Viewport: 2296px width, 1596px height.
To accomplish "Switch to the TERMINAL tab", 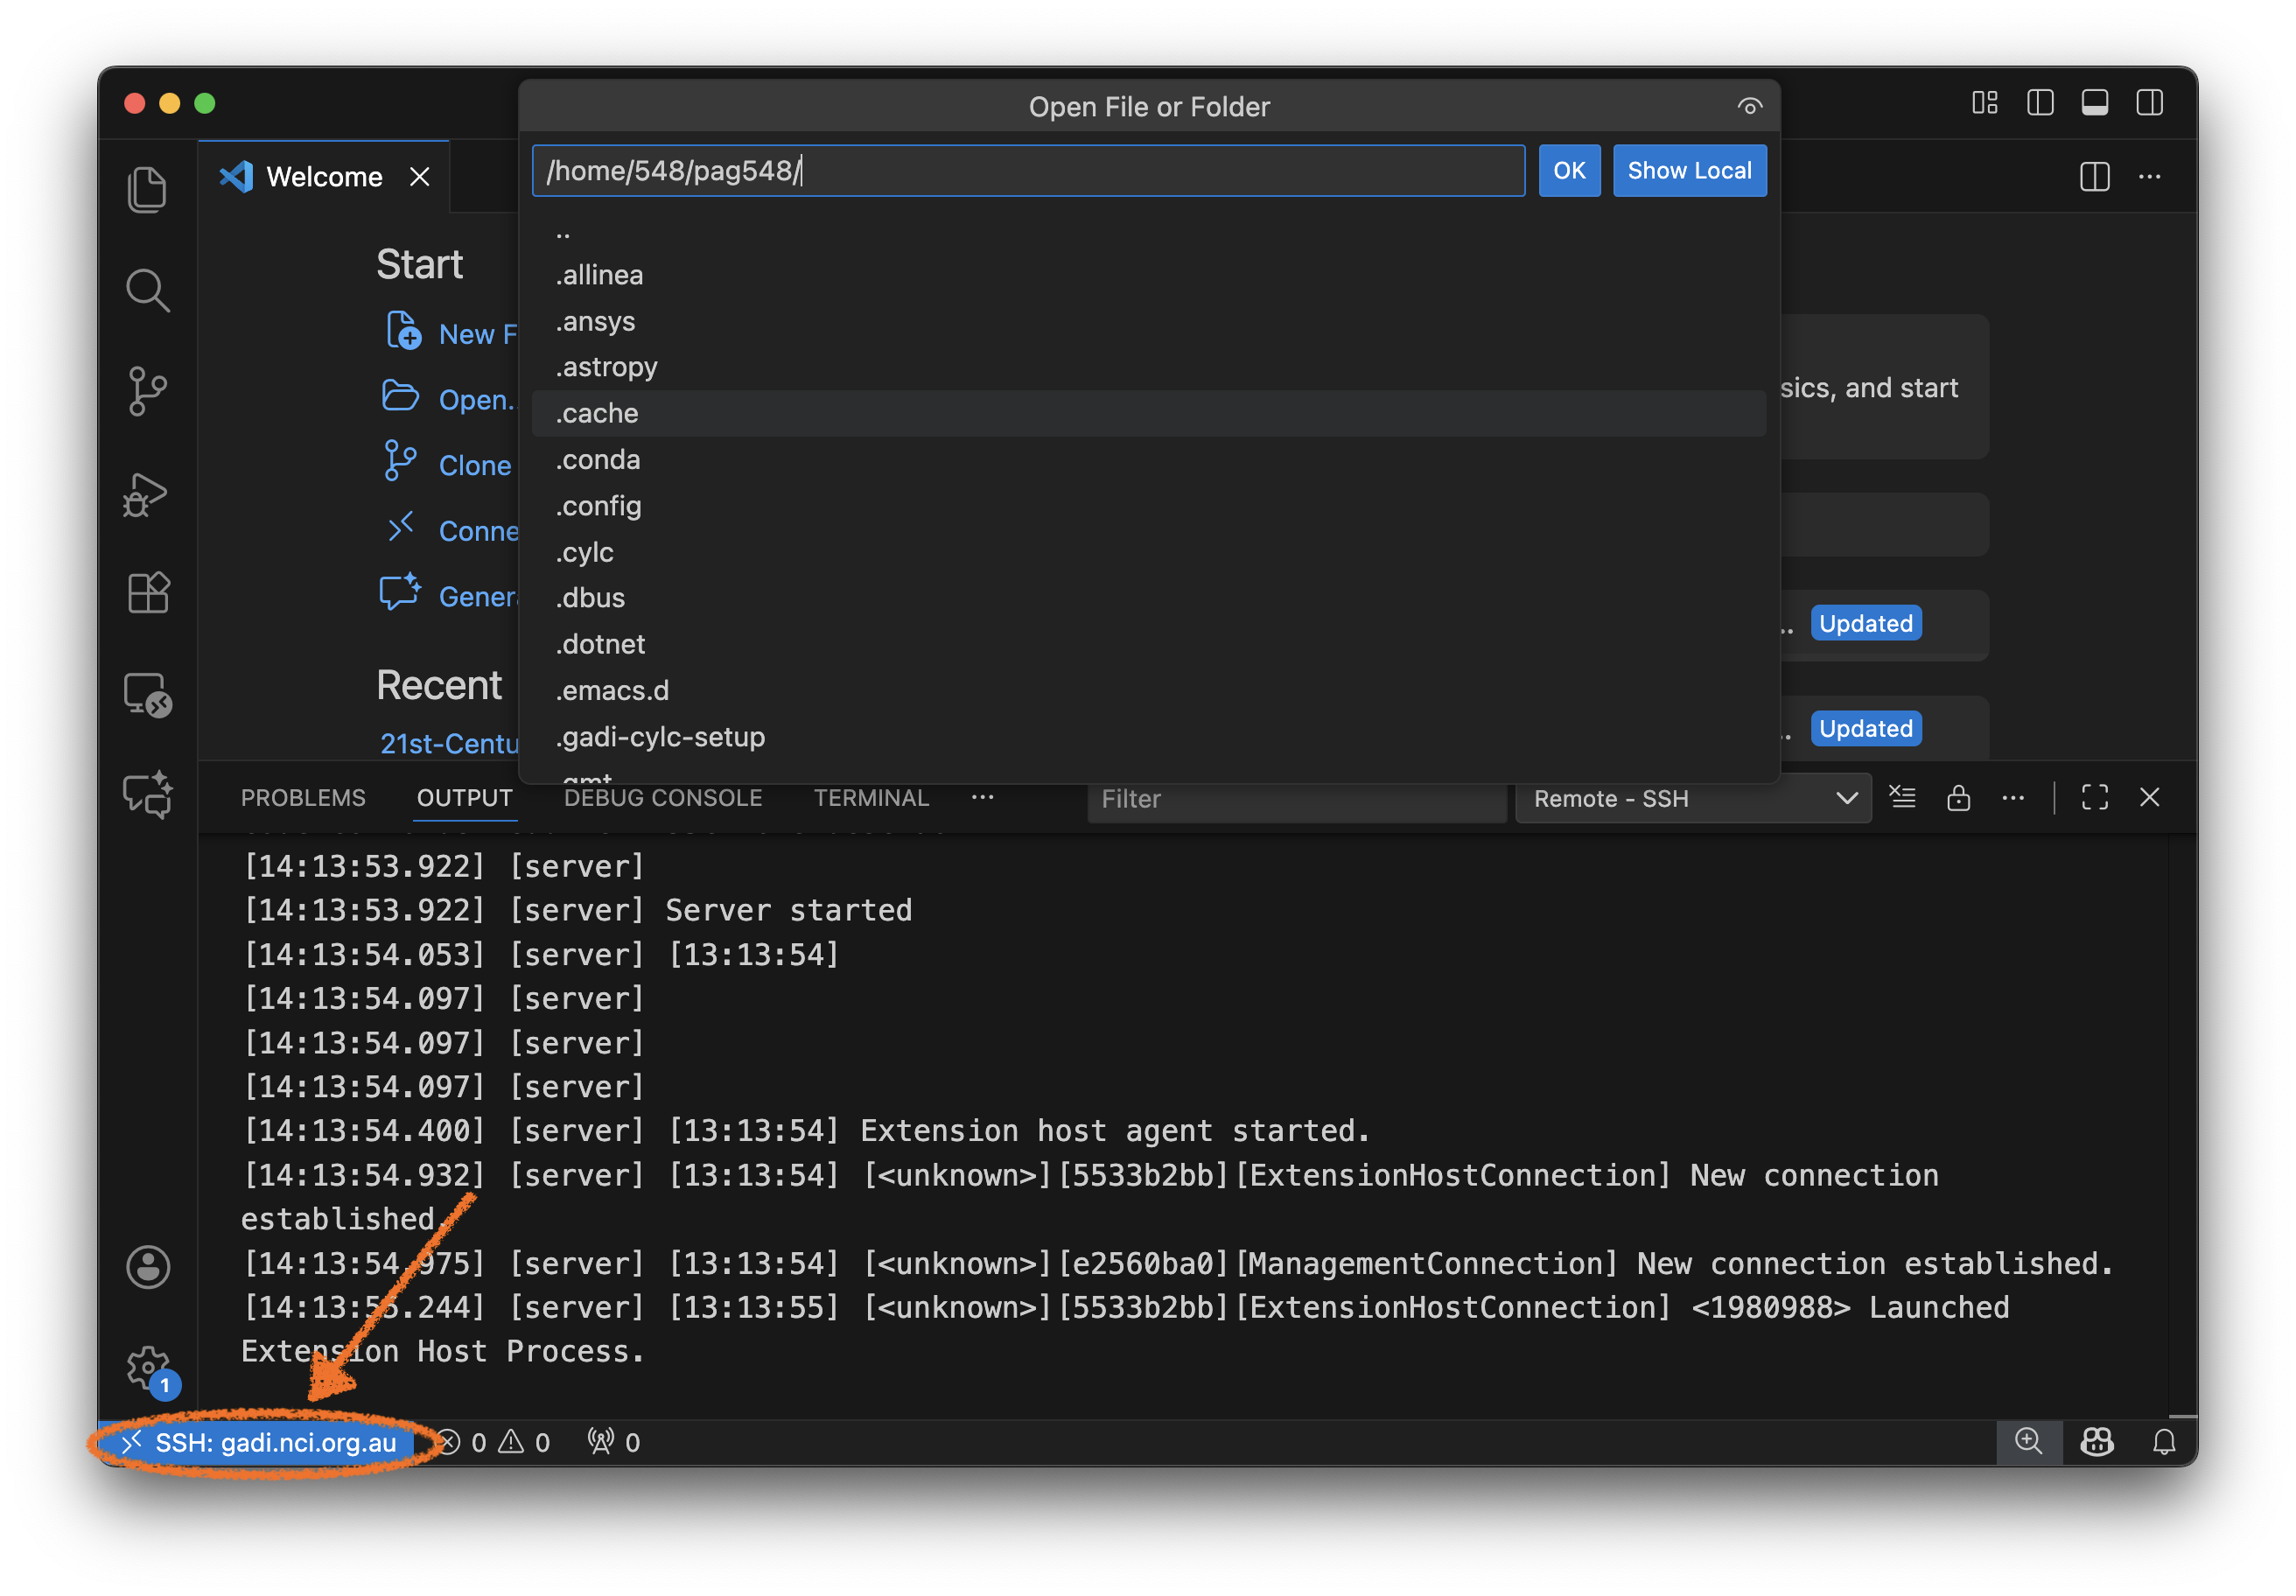I will [871, 797].
